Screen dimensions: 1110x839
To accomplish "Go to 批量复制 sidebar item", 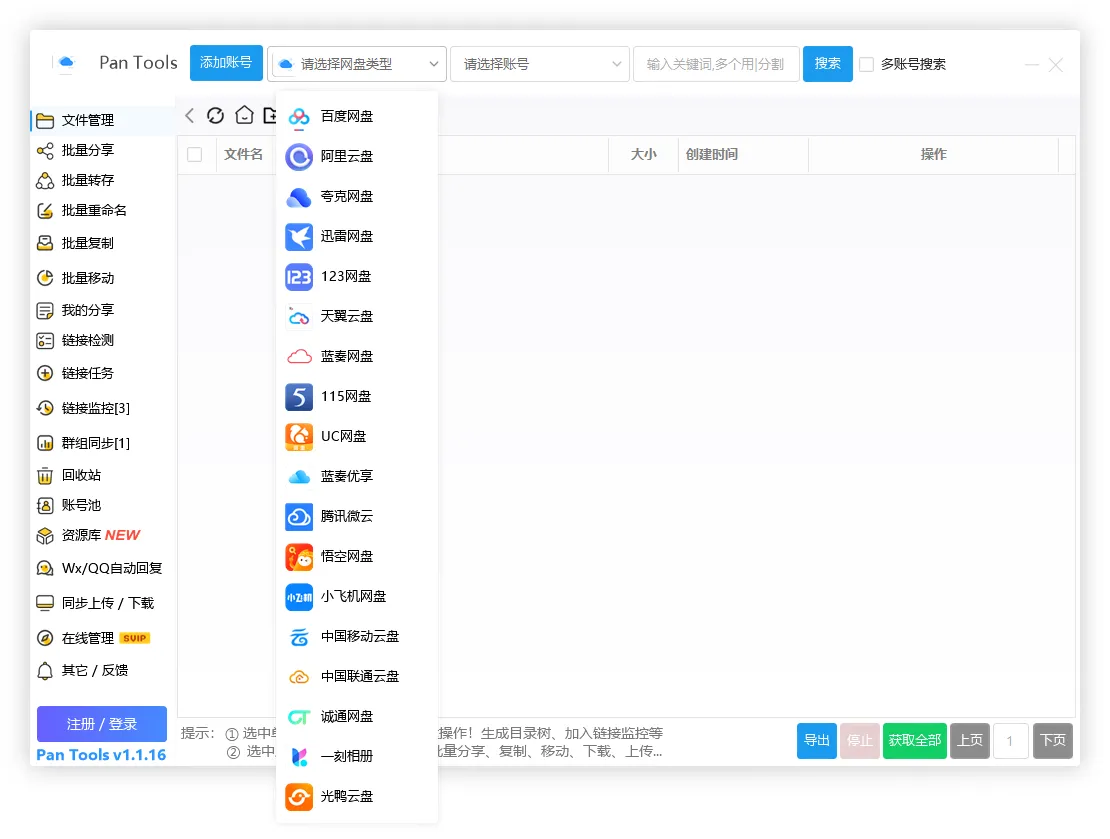I will click(103, 243).
